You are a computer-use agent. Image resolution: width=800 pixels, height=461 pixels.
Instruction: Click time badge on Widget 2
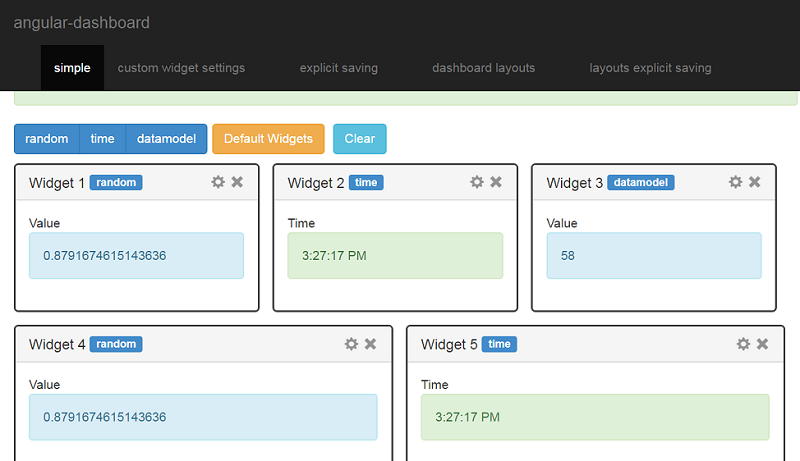pyautogui.click(x=366, y=183)
